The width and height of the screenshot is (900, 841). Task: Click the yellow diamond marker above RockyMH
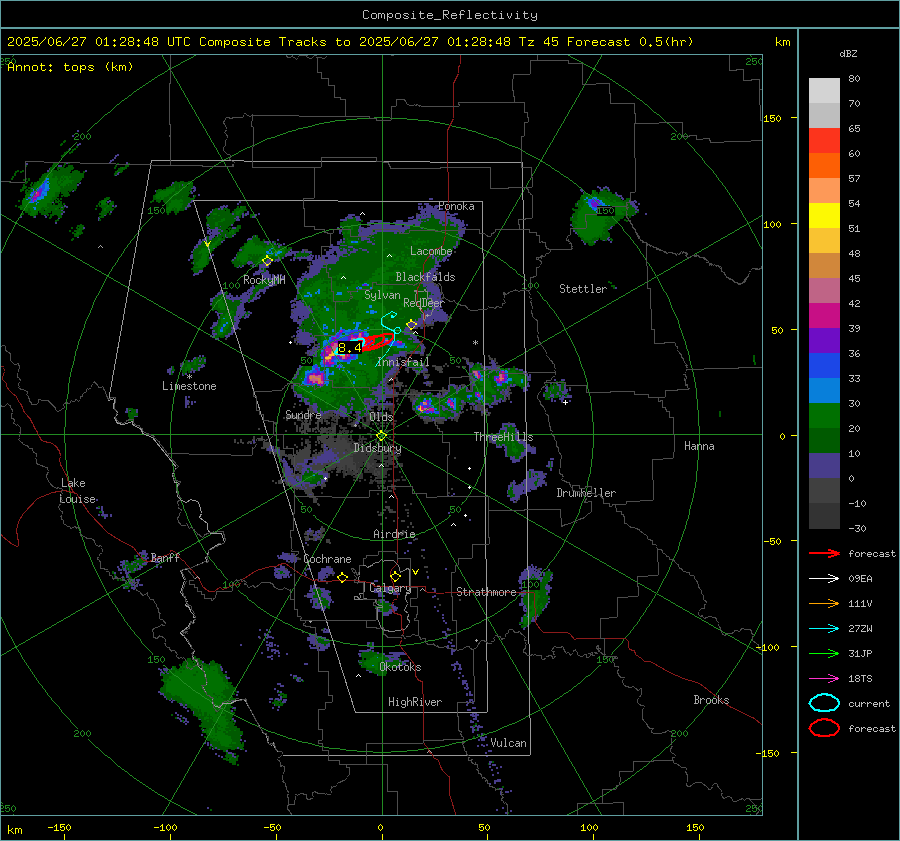(x=267, y=261)
